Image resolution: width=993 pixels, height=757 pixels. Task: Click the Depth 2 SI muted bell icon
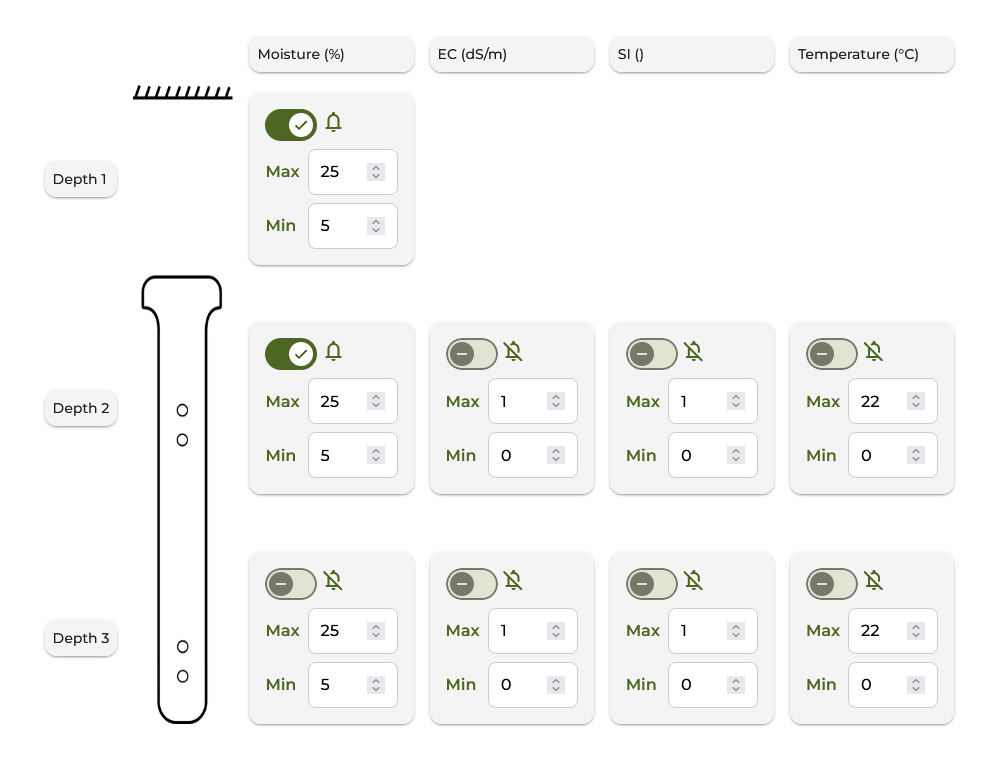(x=694, y=352)
